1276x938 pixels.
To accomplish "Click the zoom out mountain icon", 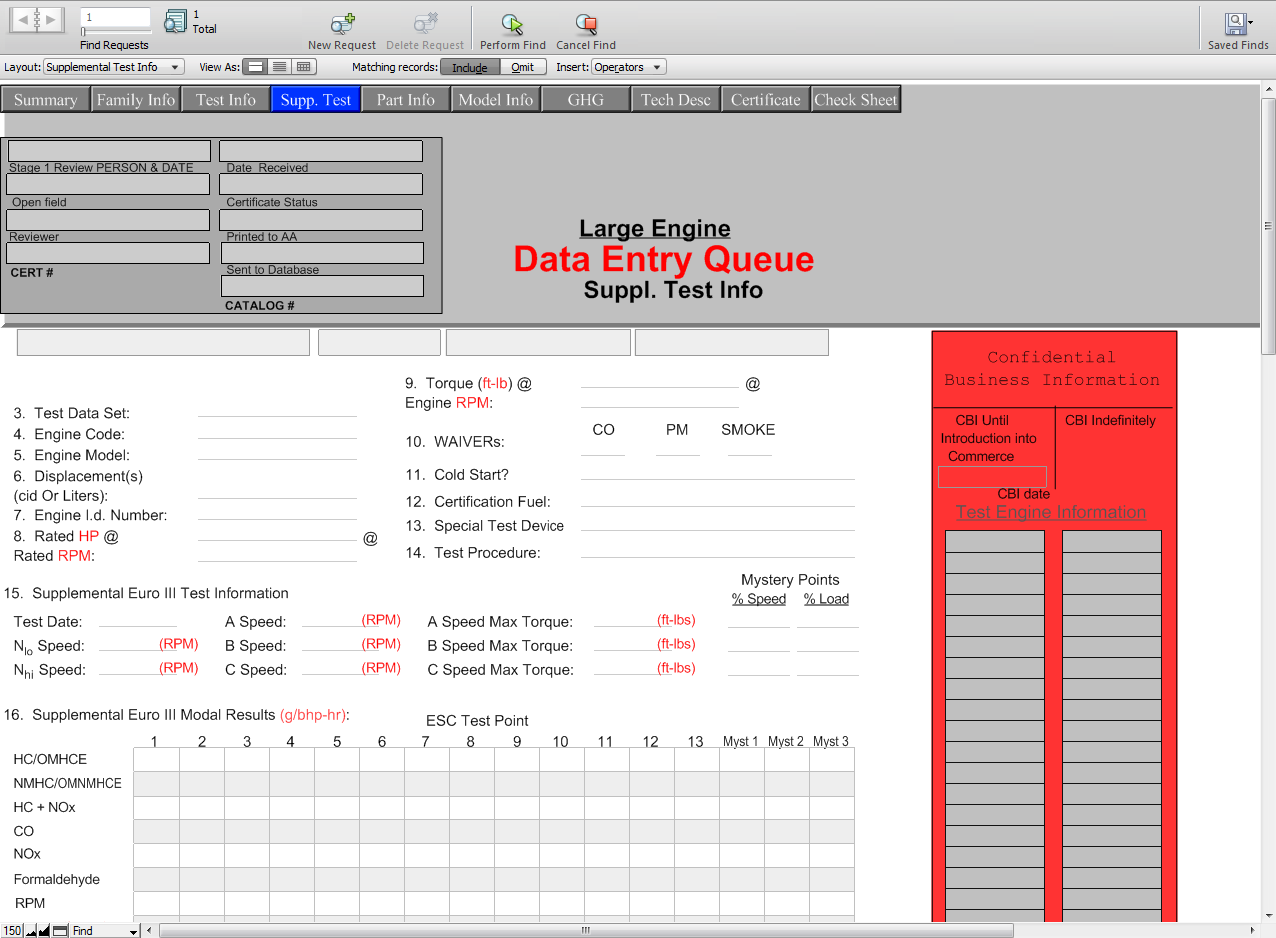I will click(x=30, y=931).
